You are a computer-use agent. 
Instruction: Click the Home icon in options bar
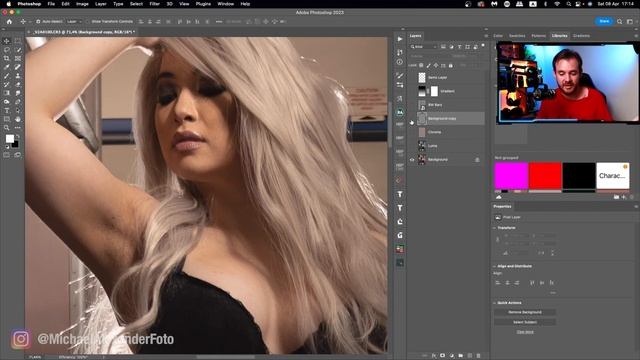(x=9, y=22)
